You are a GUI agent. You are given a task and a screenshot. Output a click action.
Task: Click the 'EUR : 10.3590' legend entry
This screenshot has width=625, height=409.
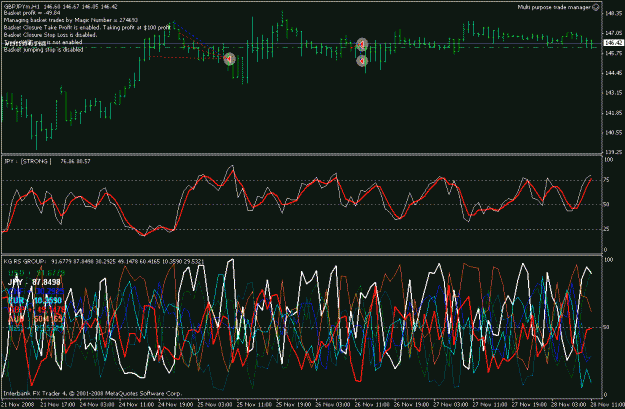35,301
